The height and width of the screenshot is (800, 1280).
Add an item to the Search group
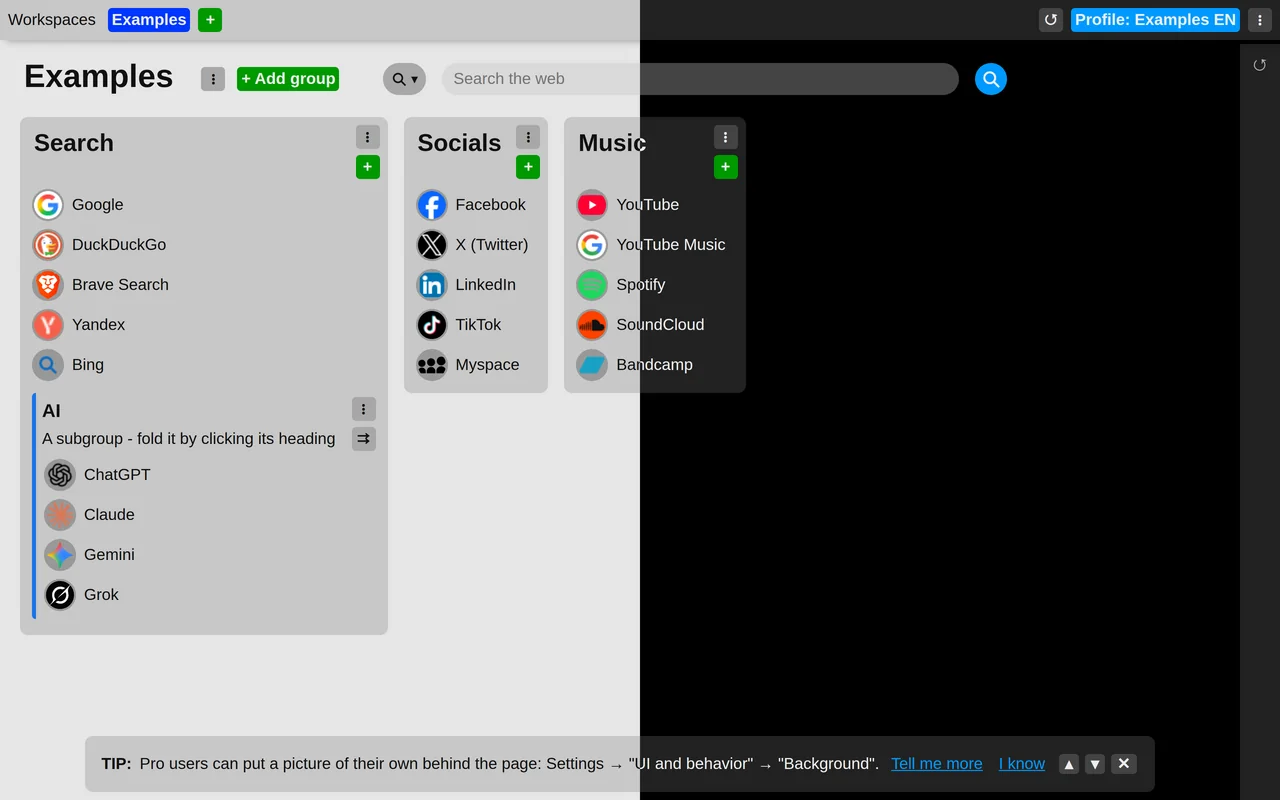tap(368, 167)
